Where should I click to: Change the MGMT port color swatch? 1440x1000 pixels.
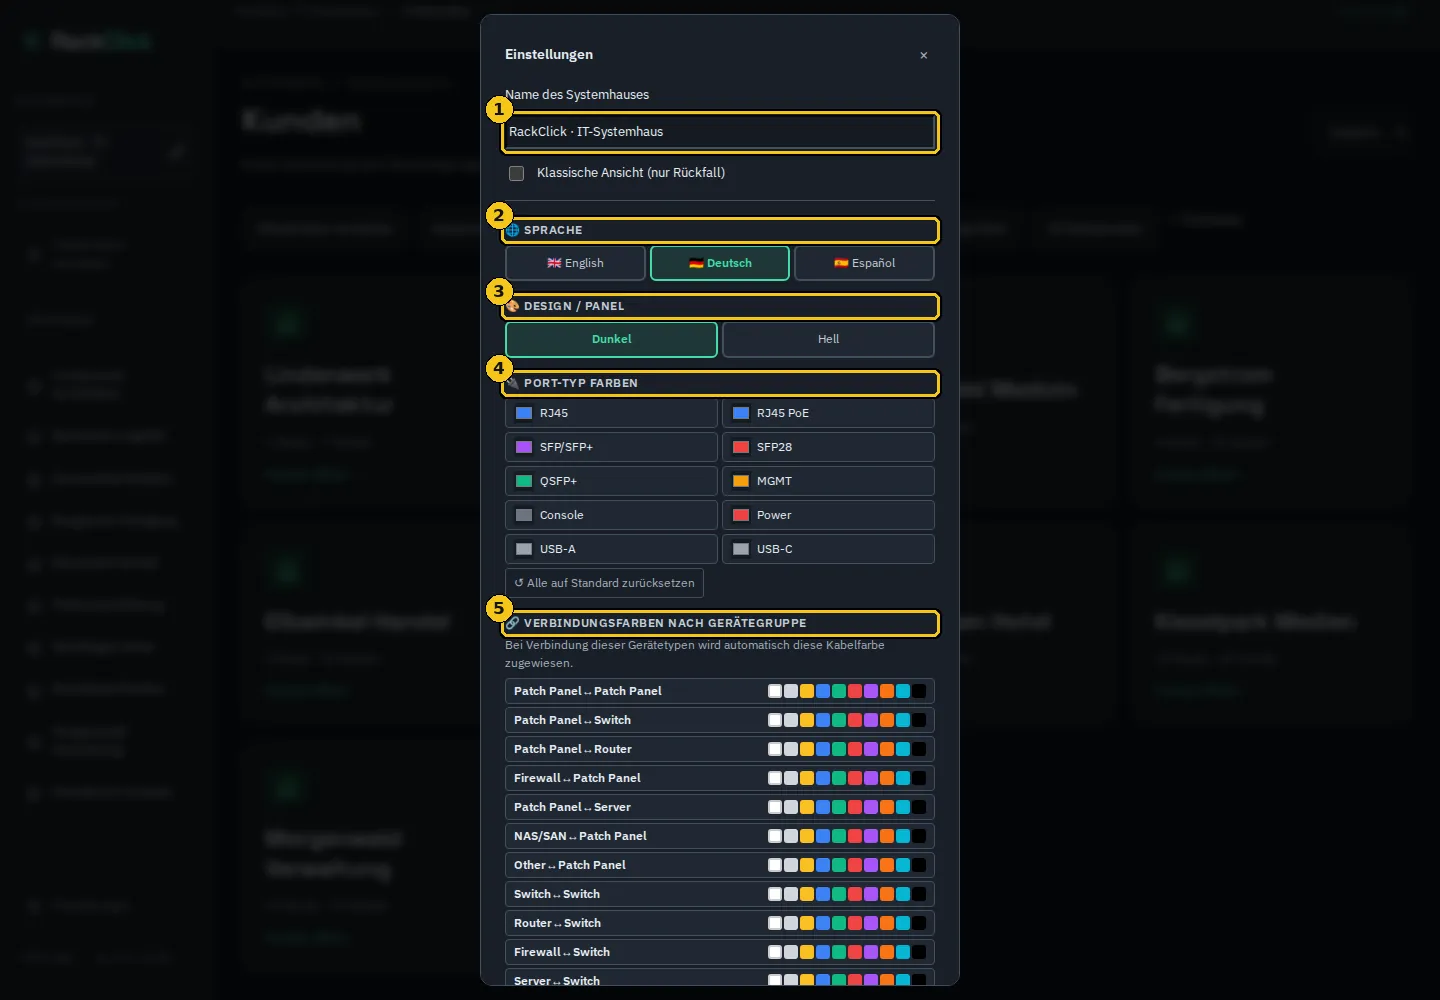coord(741,481)
